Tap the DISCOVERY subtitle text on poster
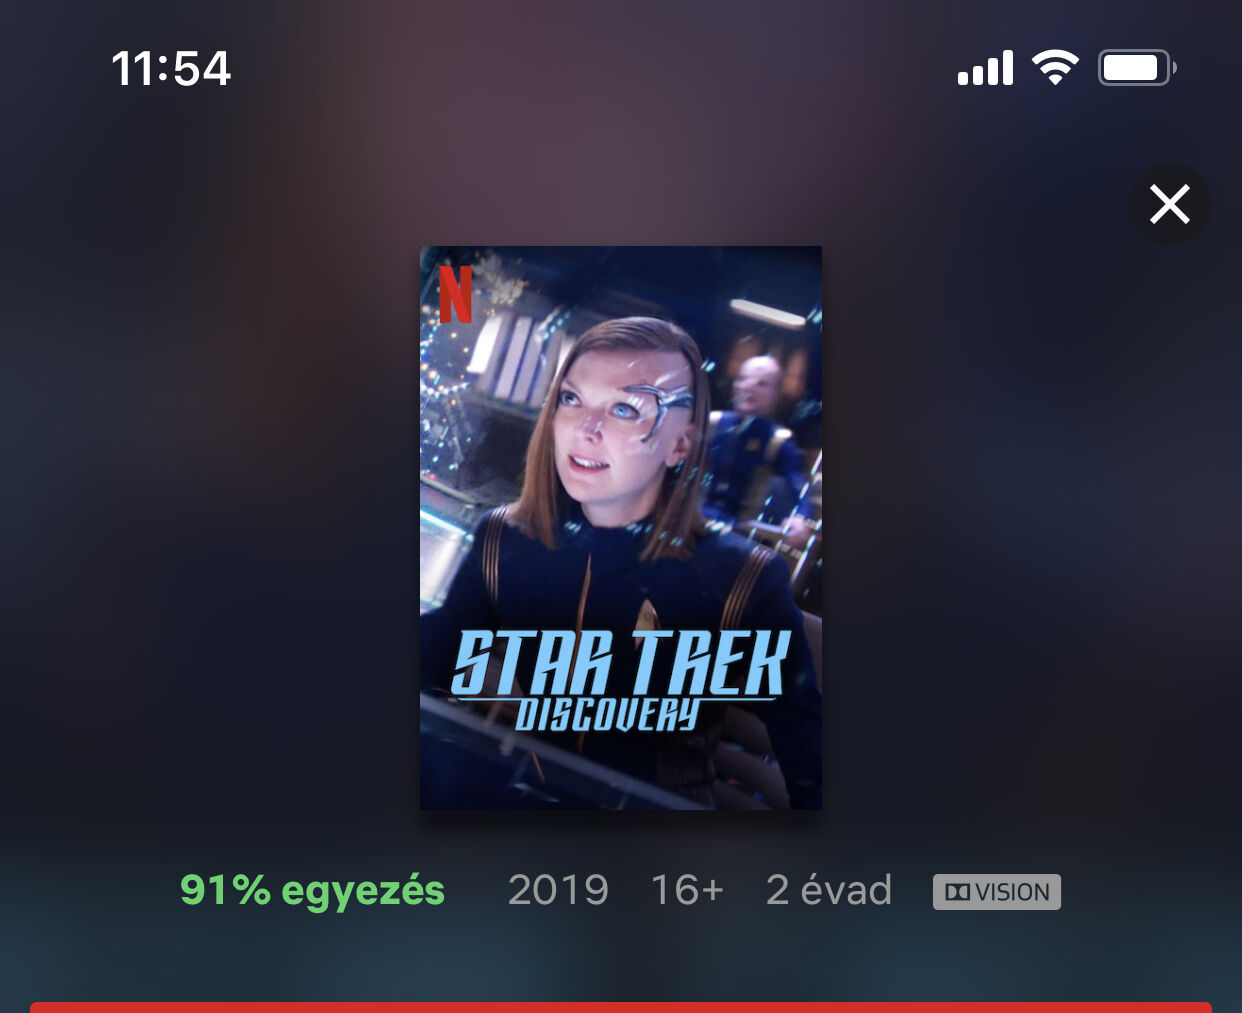Image resolution: width=1242 pixels, height=1013 pixels. [x=607, y=714]
